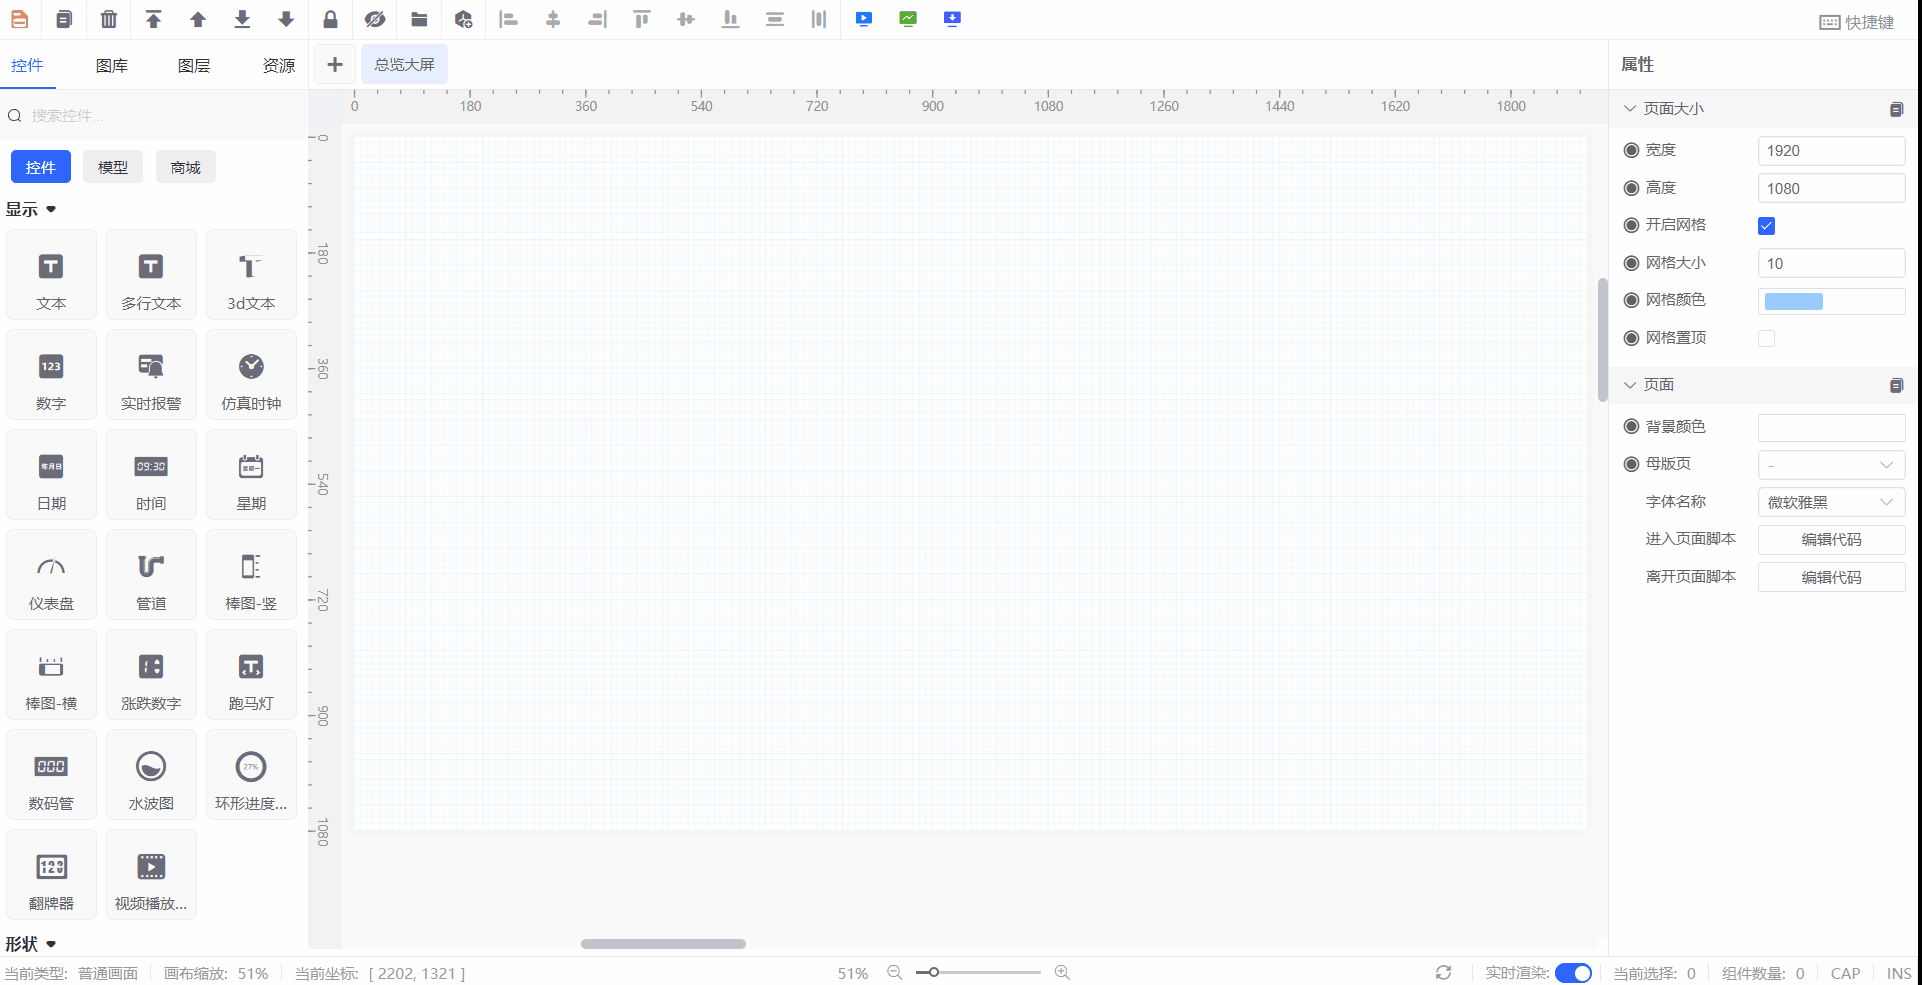Collapse the 页面大小 section
1922x985 pixels.
[1630, 109]
